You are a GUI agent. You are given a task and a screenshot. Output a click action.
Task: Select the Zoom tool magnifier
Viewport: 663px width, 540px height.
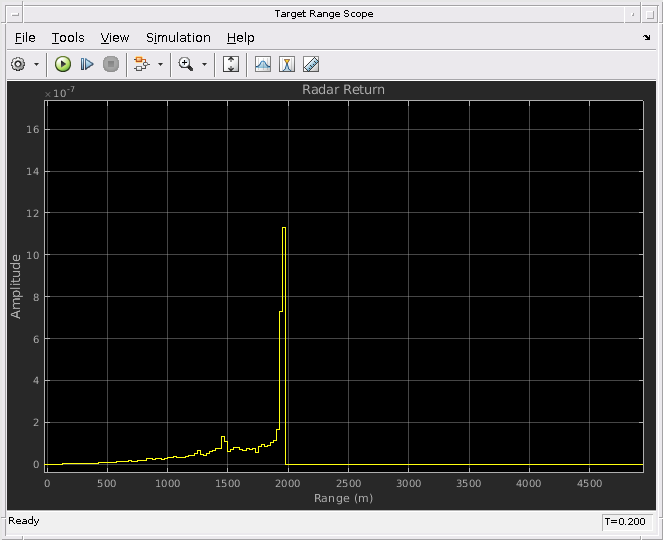(x=186, y=64)
